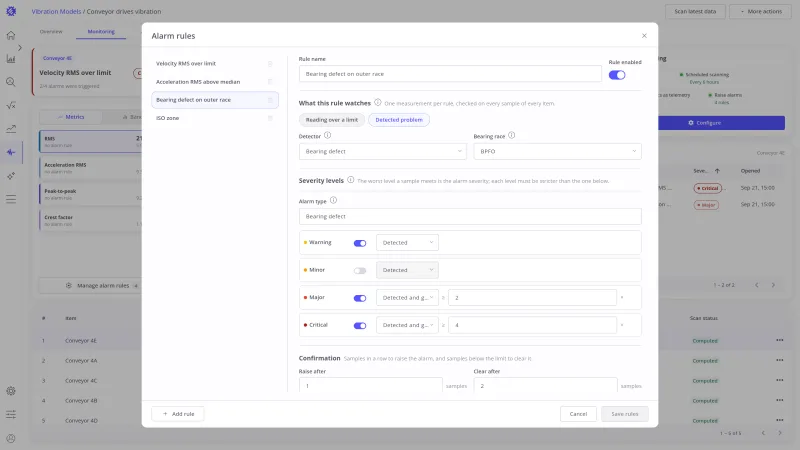
Task: Delete the ISO zone rule
Action: click(x=270, y=118)
